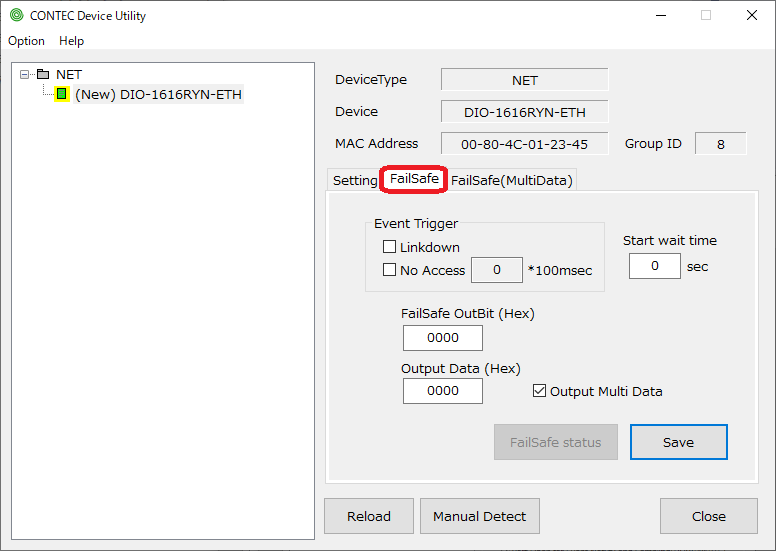Click the Start wait time field
The height and width of the screenshot is (551, 776).
coord(654,266)
